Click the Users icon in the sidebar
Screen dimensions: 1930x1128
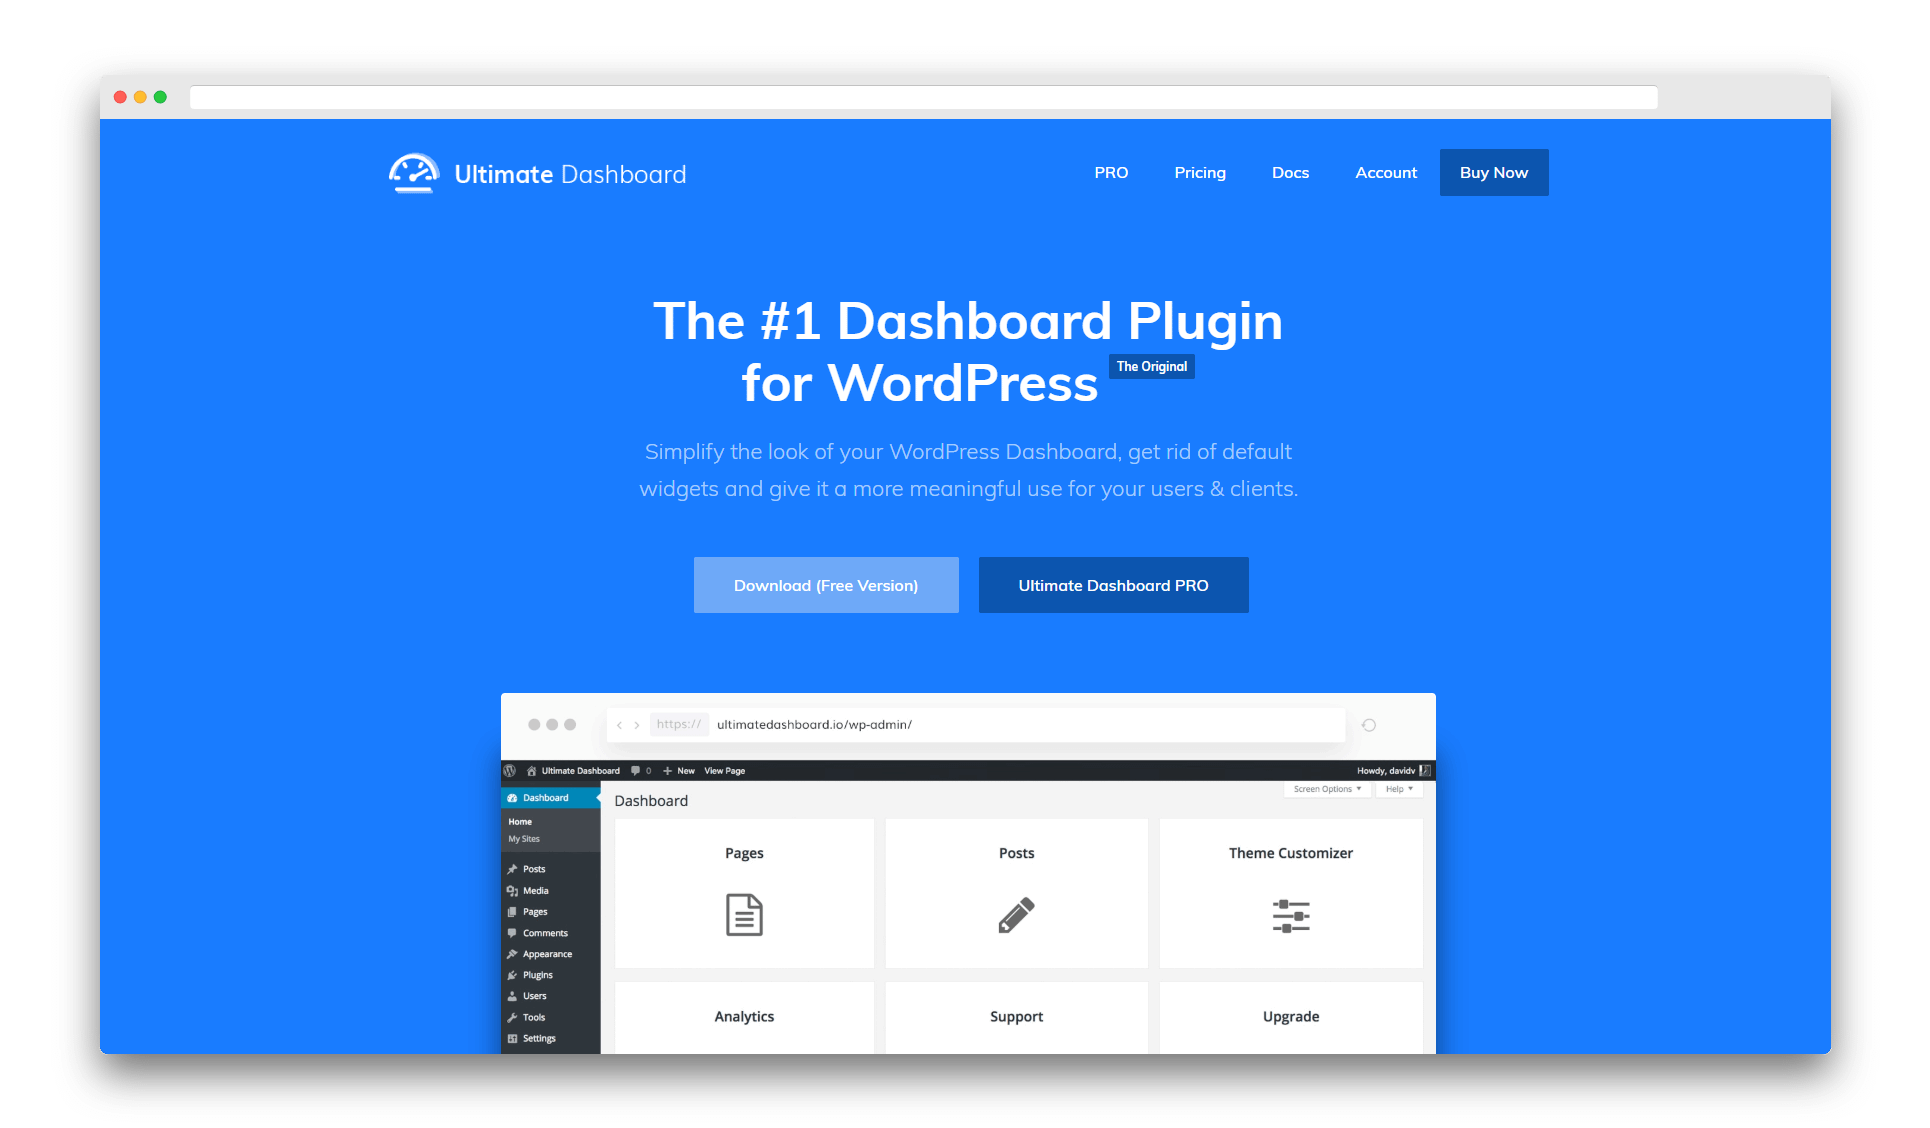tap(512, 996)
